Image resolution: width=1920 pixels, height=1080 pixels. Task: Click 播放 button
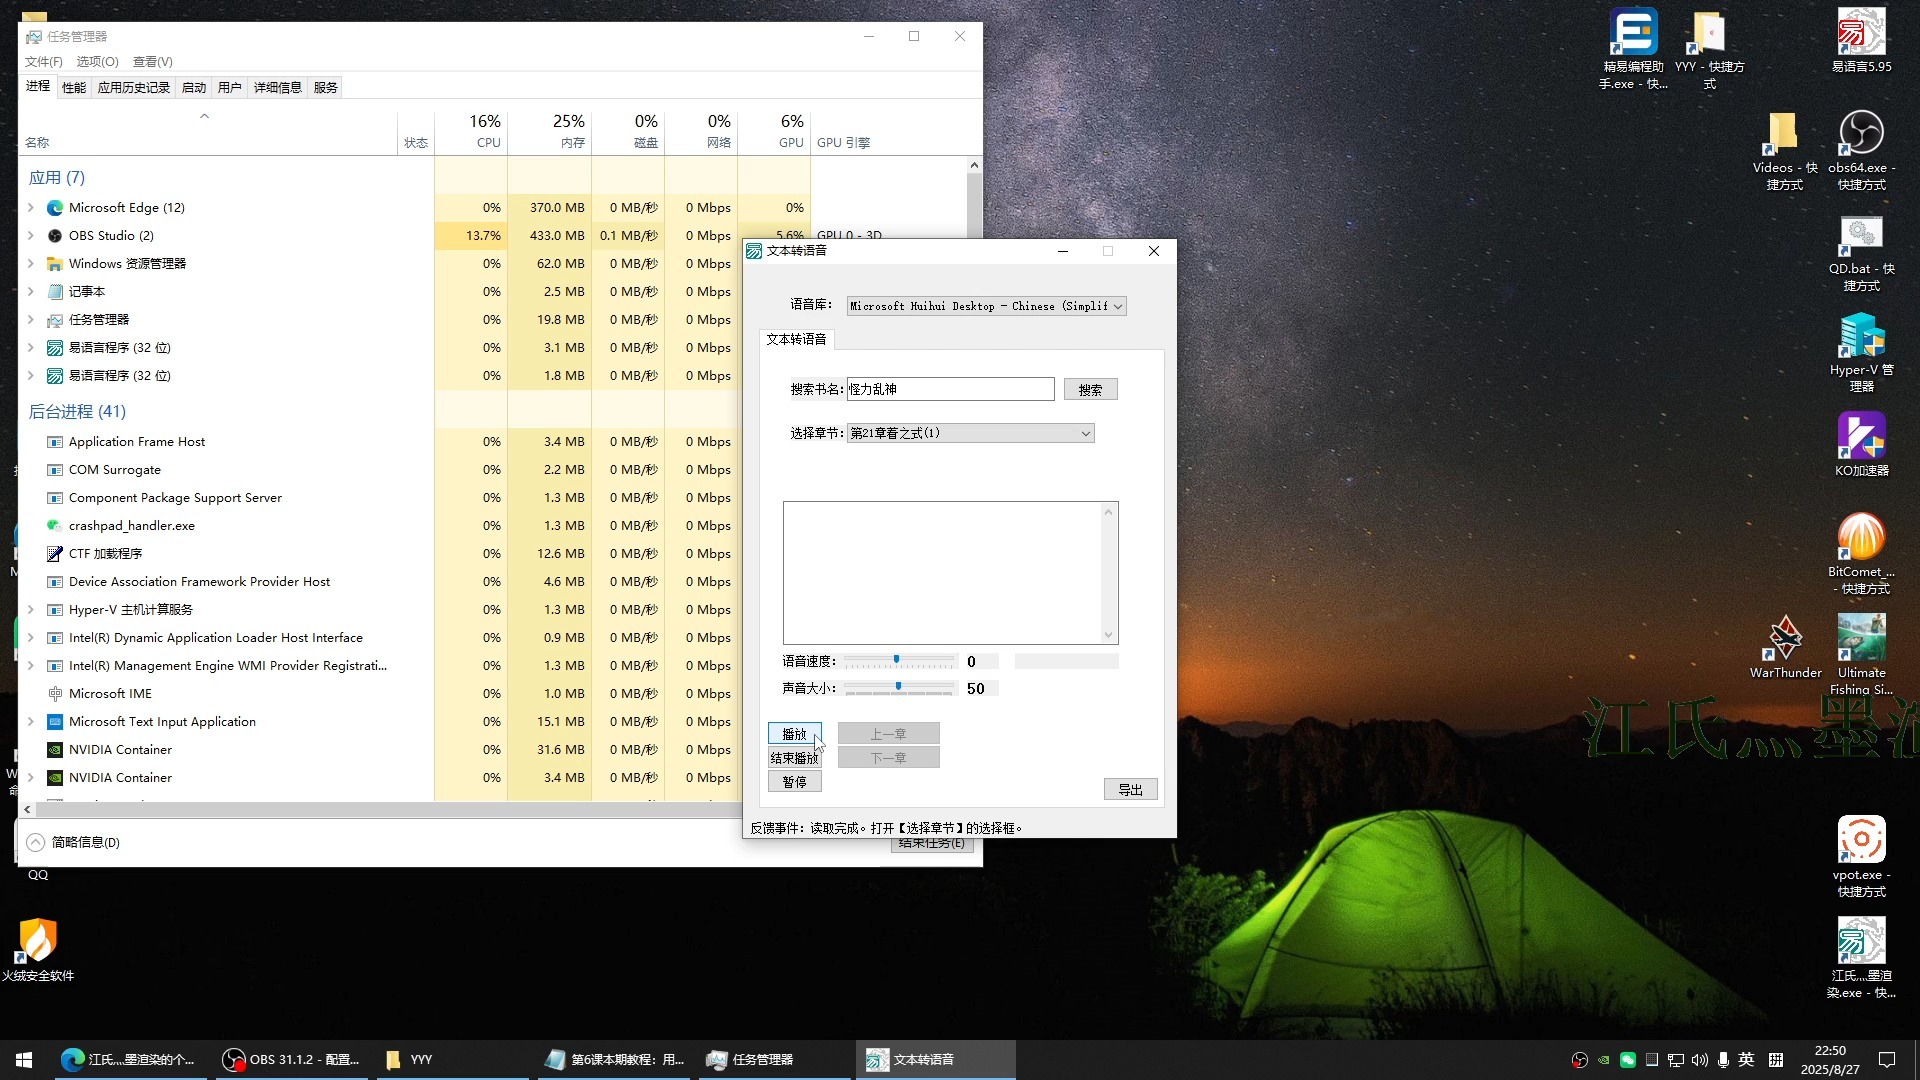click(x=795, y=734)
